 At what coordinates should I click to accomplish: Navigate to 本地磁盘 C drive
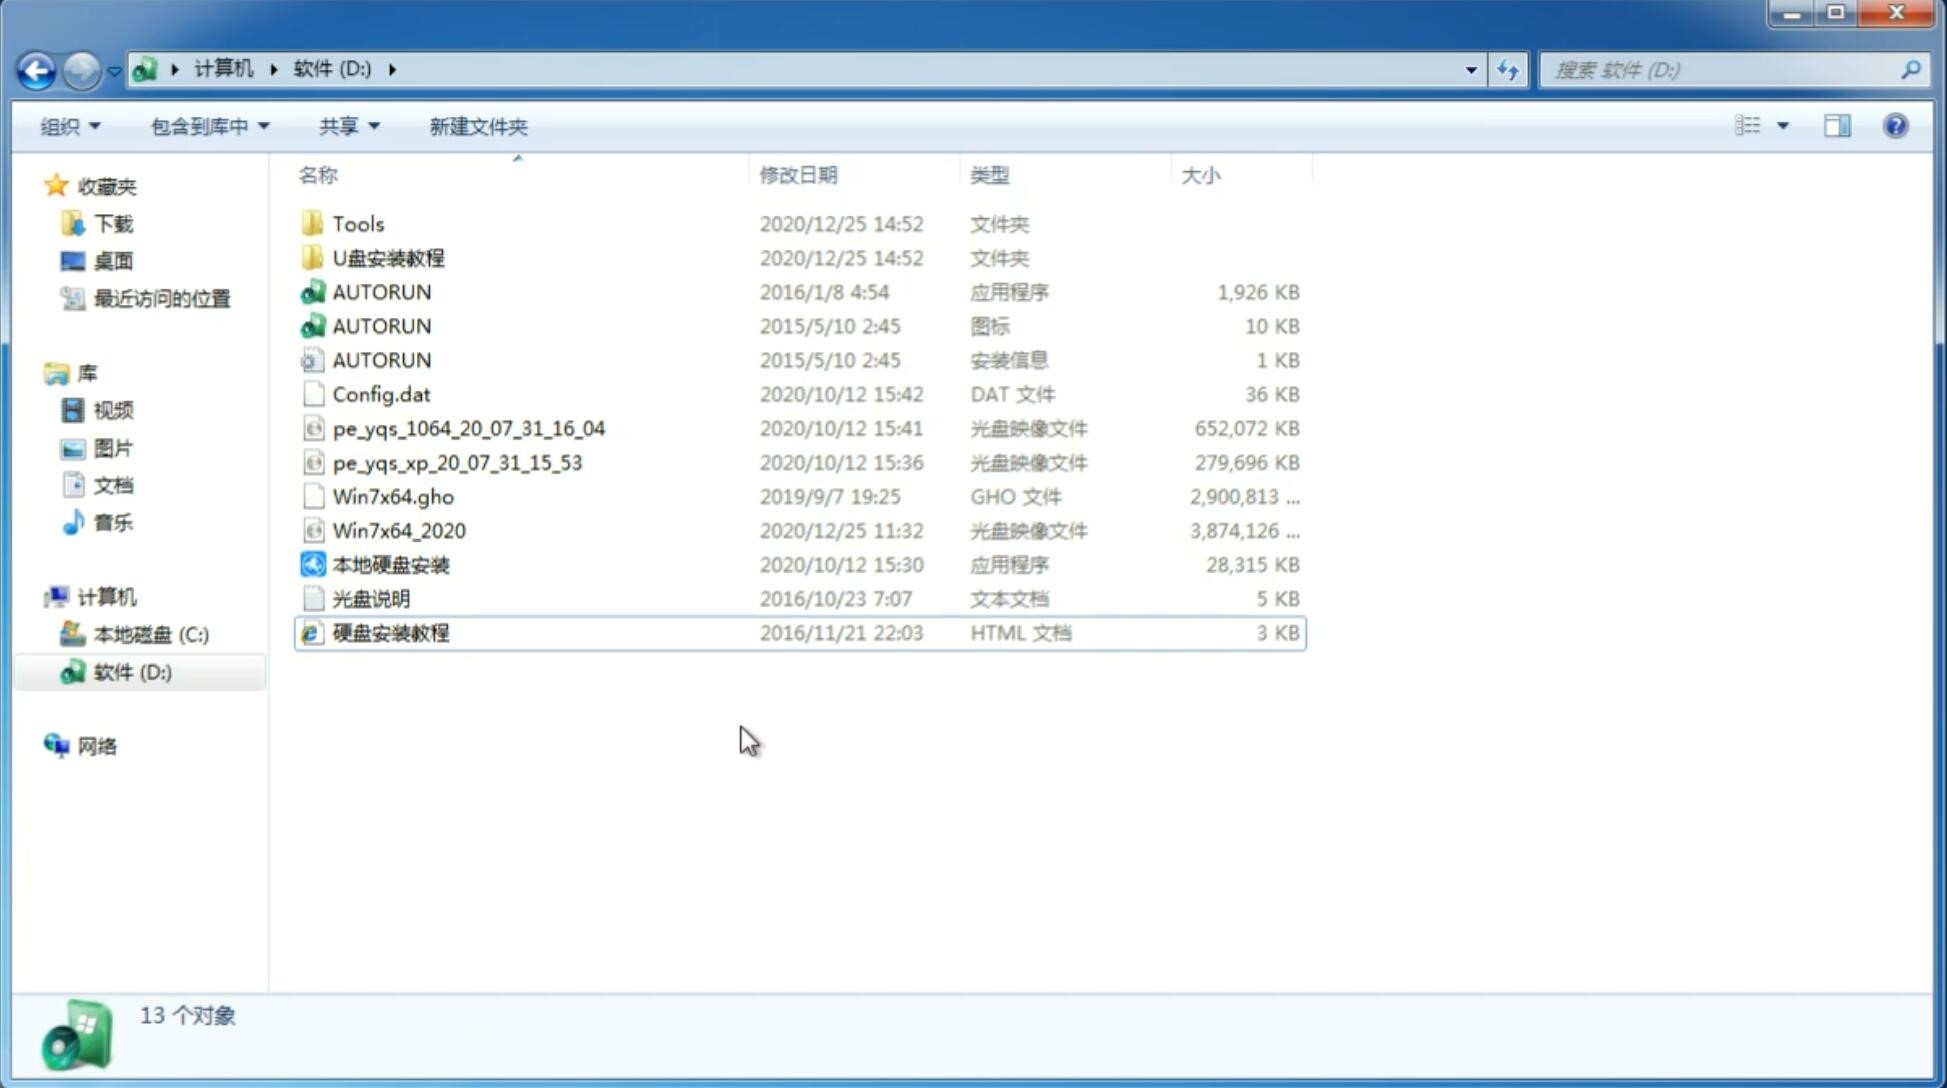tap(151, 634)
